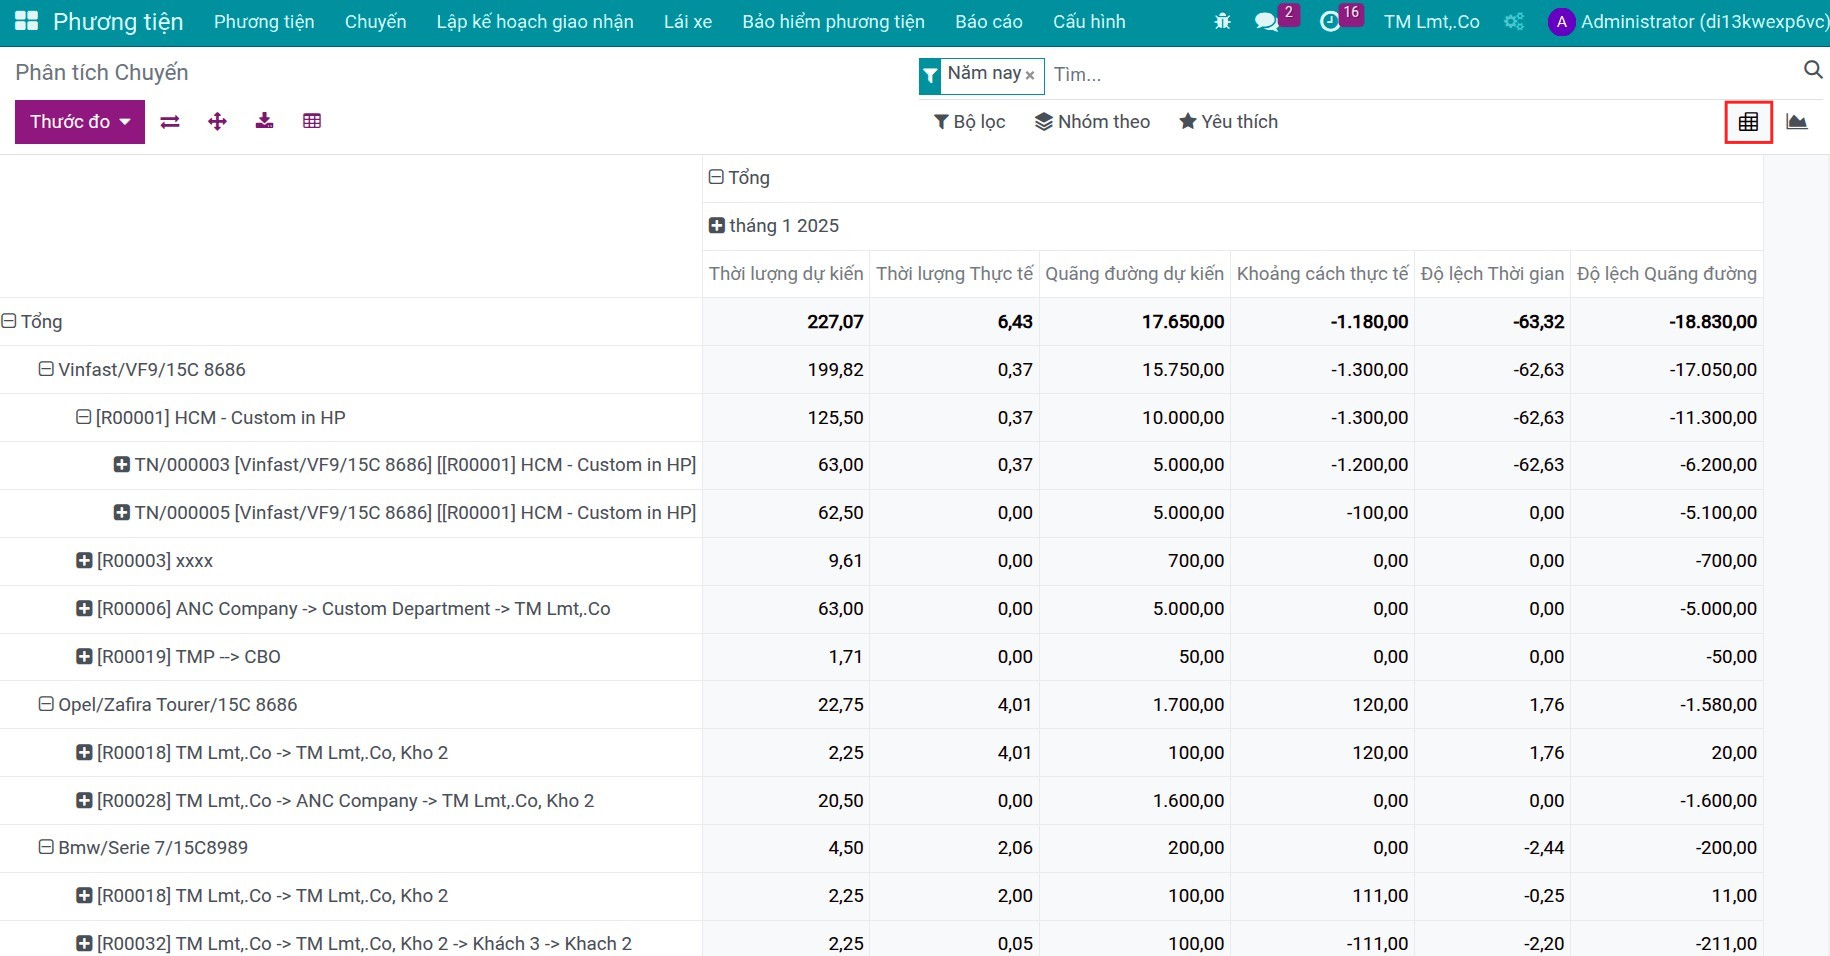Sort by 'Thời lượng dự kiến' column header
The height and width of the screenshot is (956, 1830).
point(786,274)
